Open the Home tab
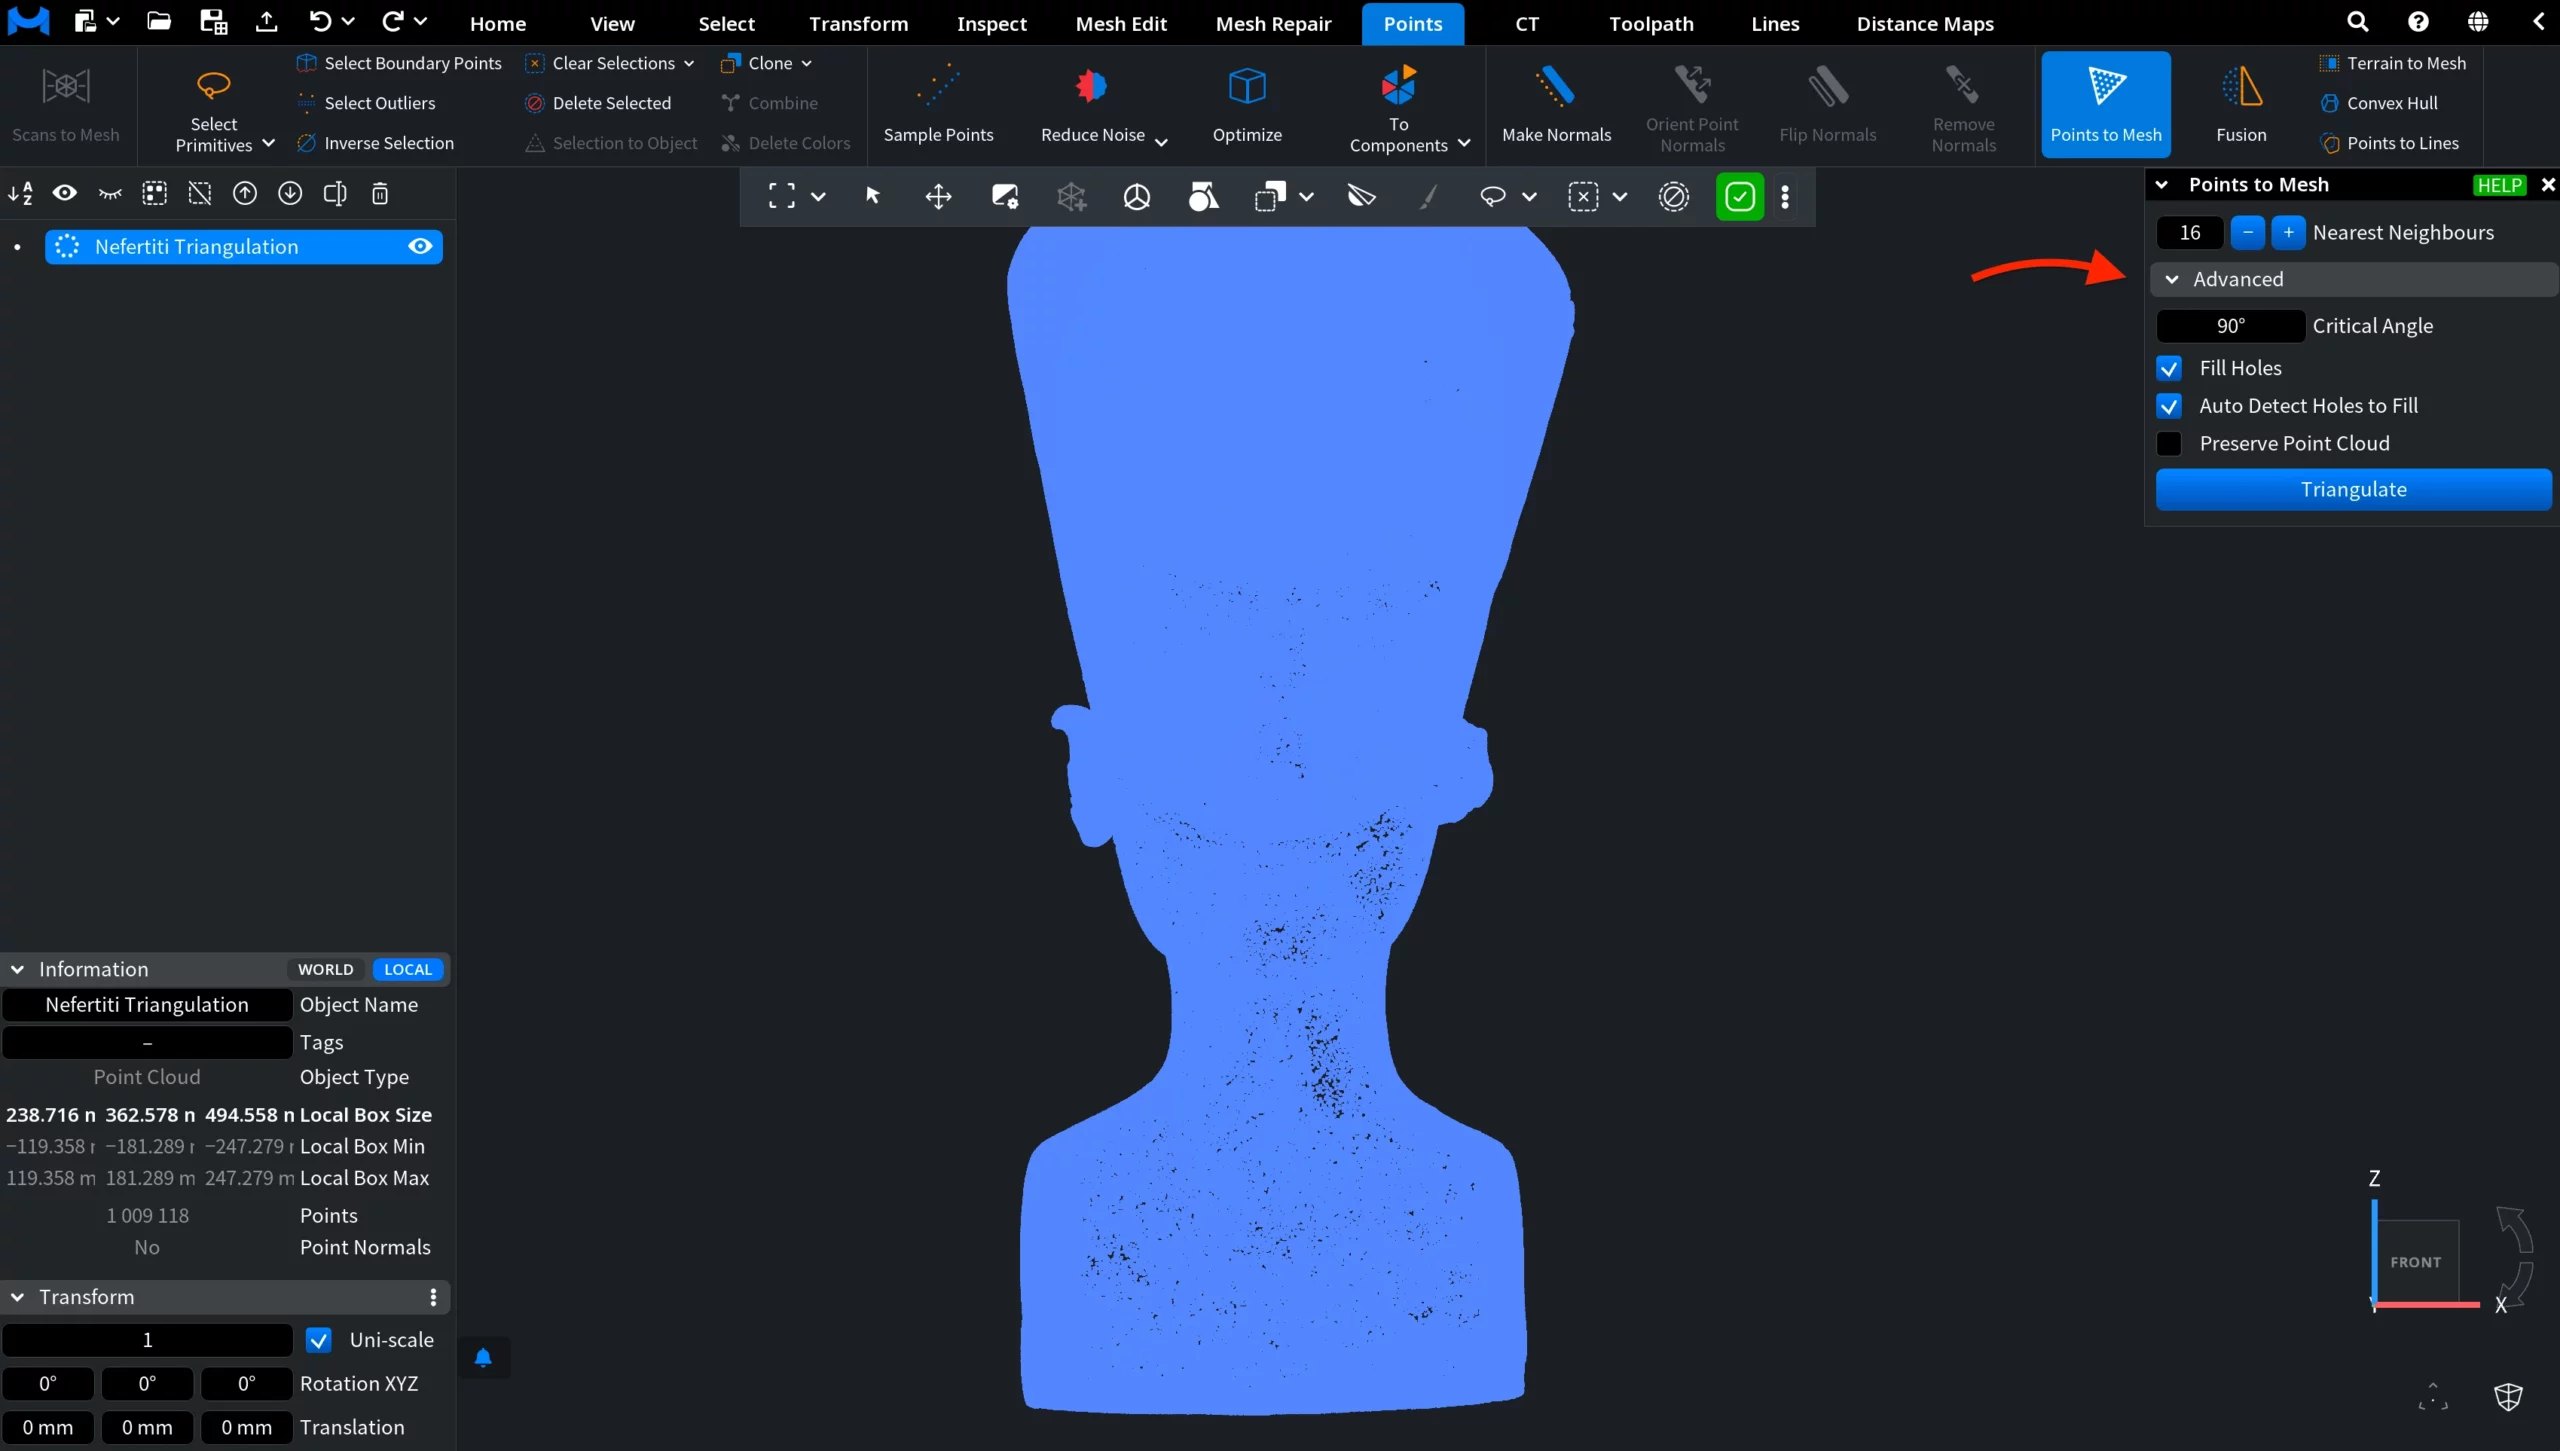This screenshot has height=1451, width=2560. click(x=497, y=23)
